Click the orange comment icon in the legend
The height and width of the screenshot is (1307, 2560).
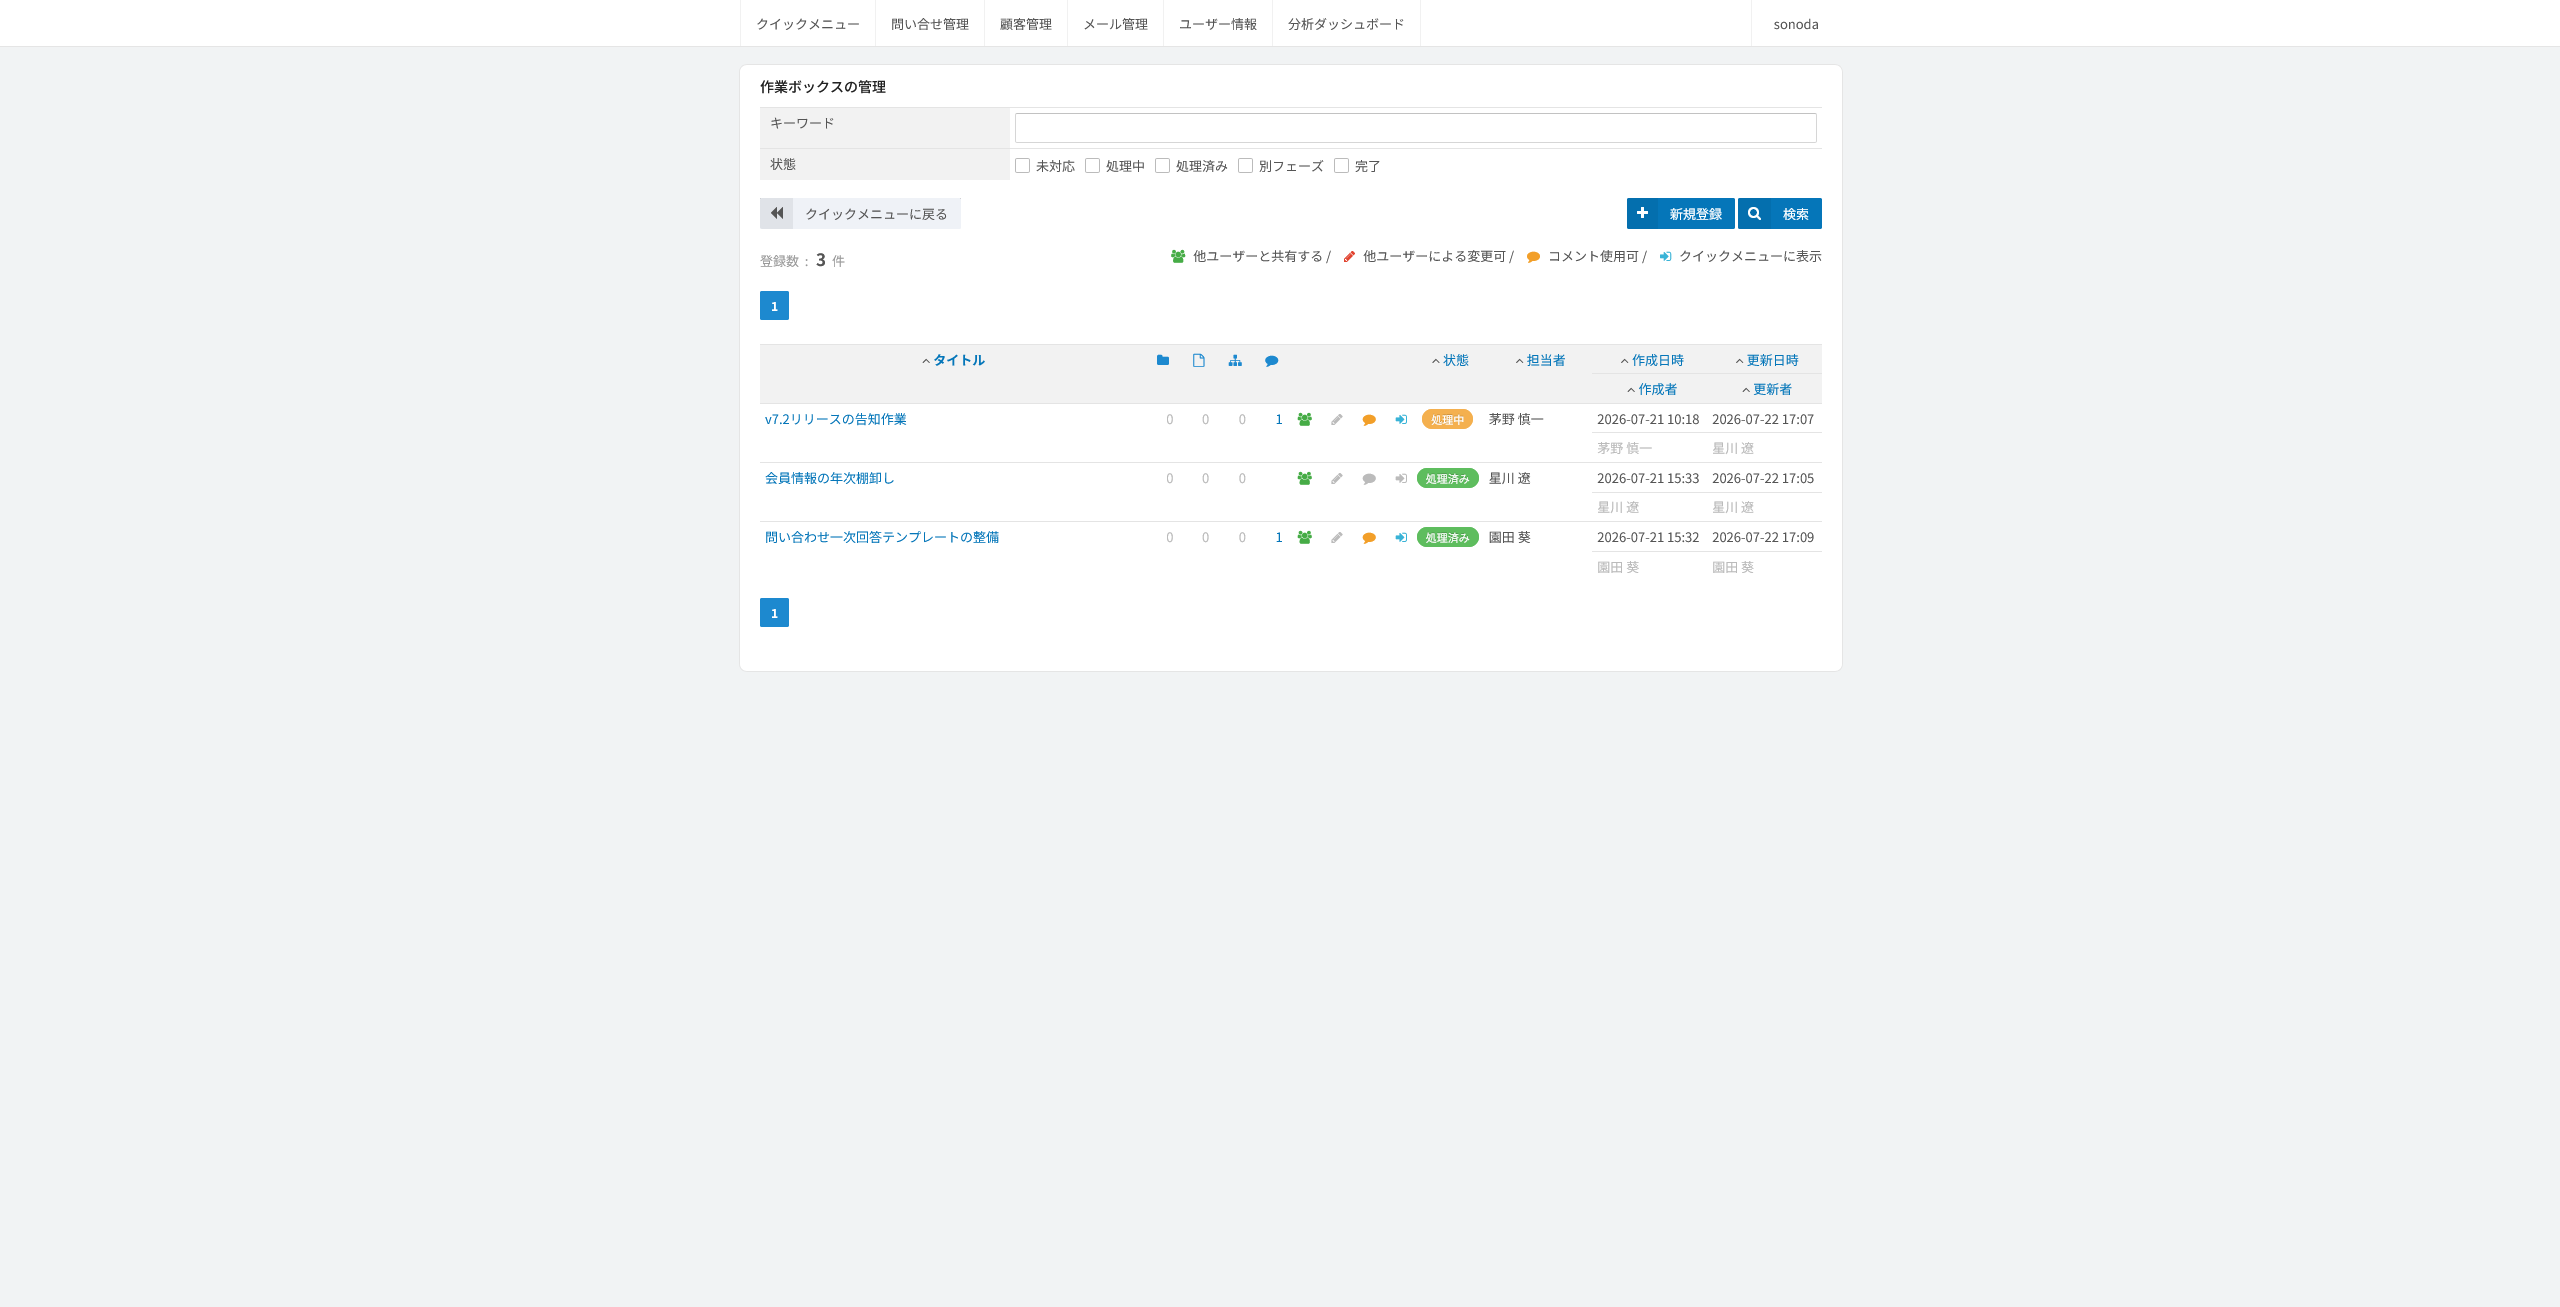coord(1533,257)
